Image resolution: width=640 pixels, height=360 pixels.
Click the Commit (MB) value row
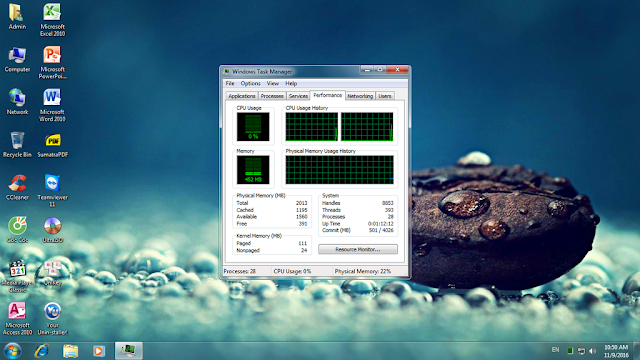coord(358,230)
